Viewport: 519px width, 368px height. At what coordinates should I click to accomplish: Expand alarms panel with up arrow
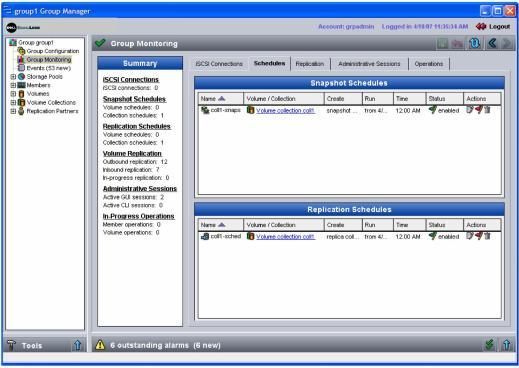pyautogui.click(x=507, y=345)
